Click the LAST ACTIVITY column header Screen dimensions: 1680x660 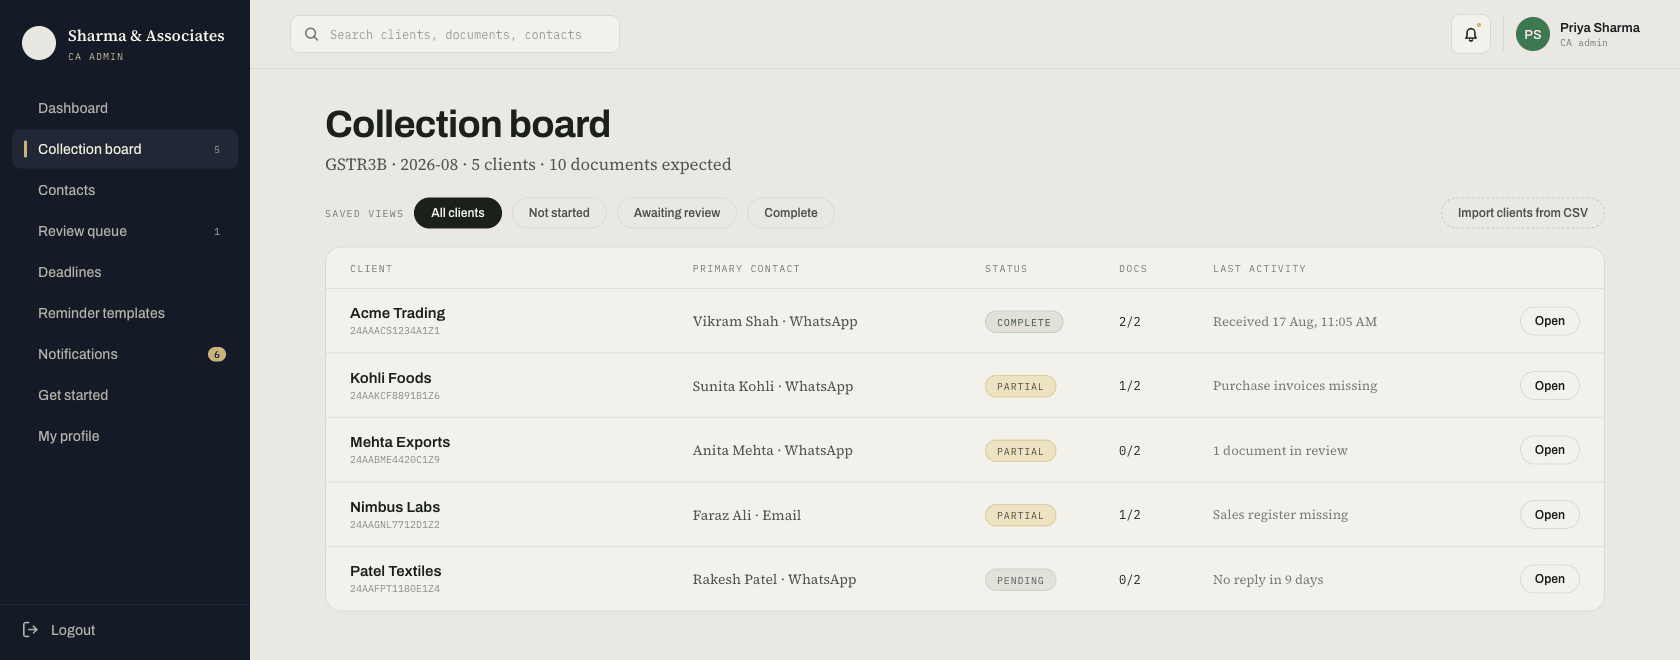(1259, 269)
